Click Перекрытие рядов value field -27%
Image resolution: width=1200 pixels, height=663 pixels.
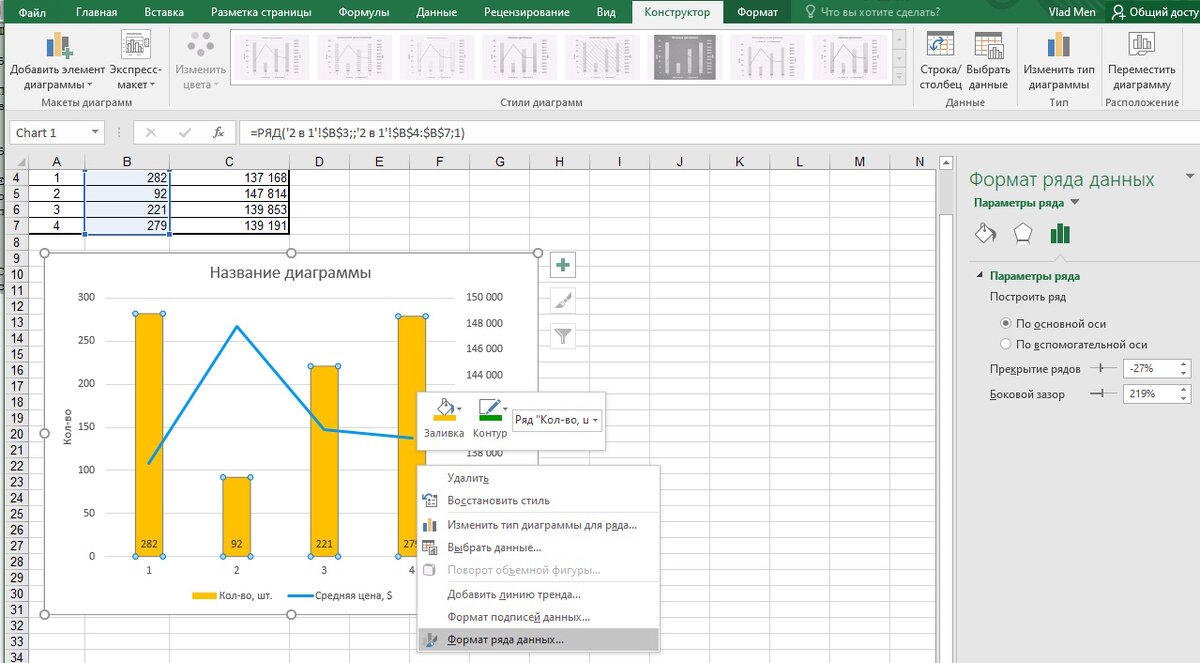1151,368
